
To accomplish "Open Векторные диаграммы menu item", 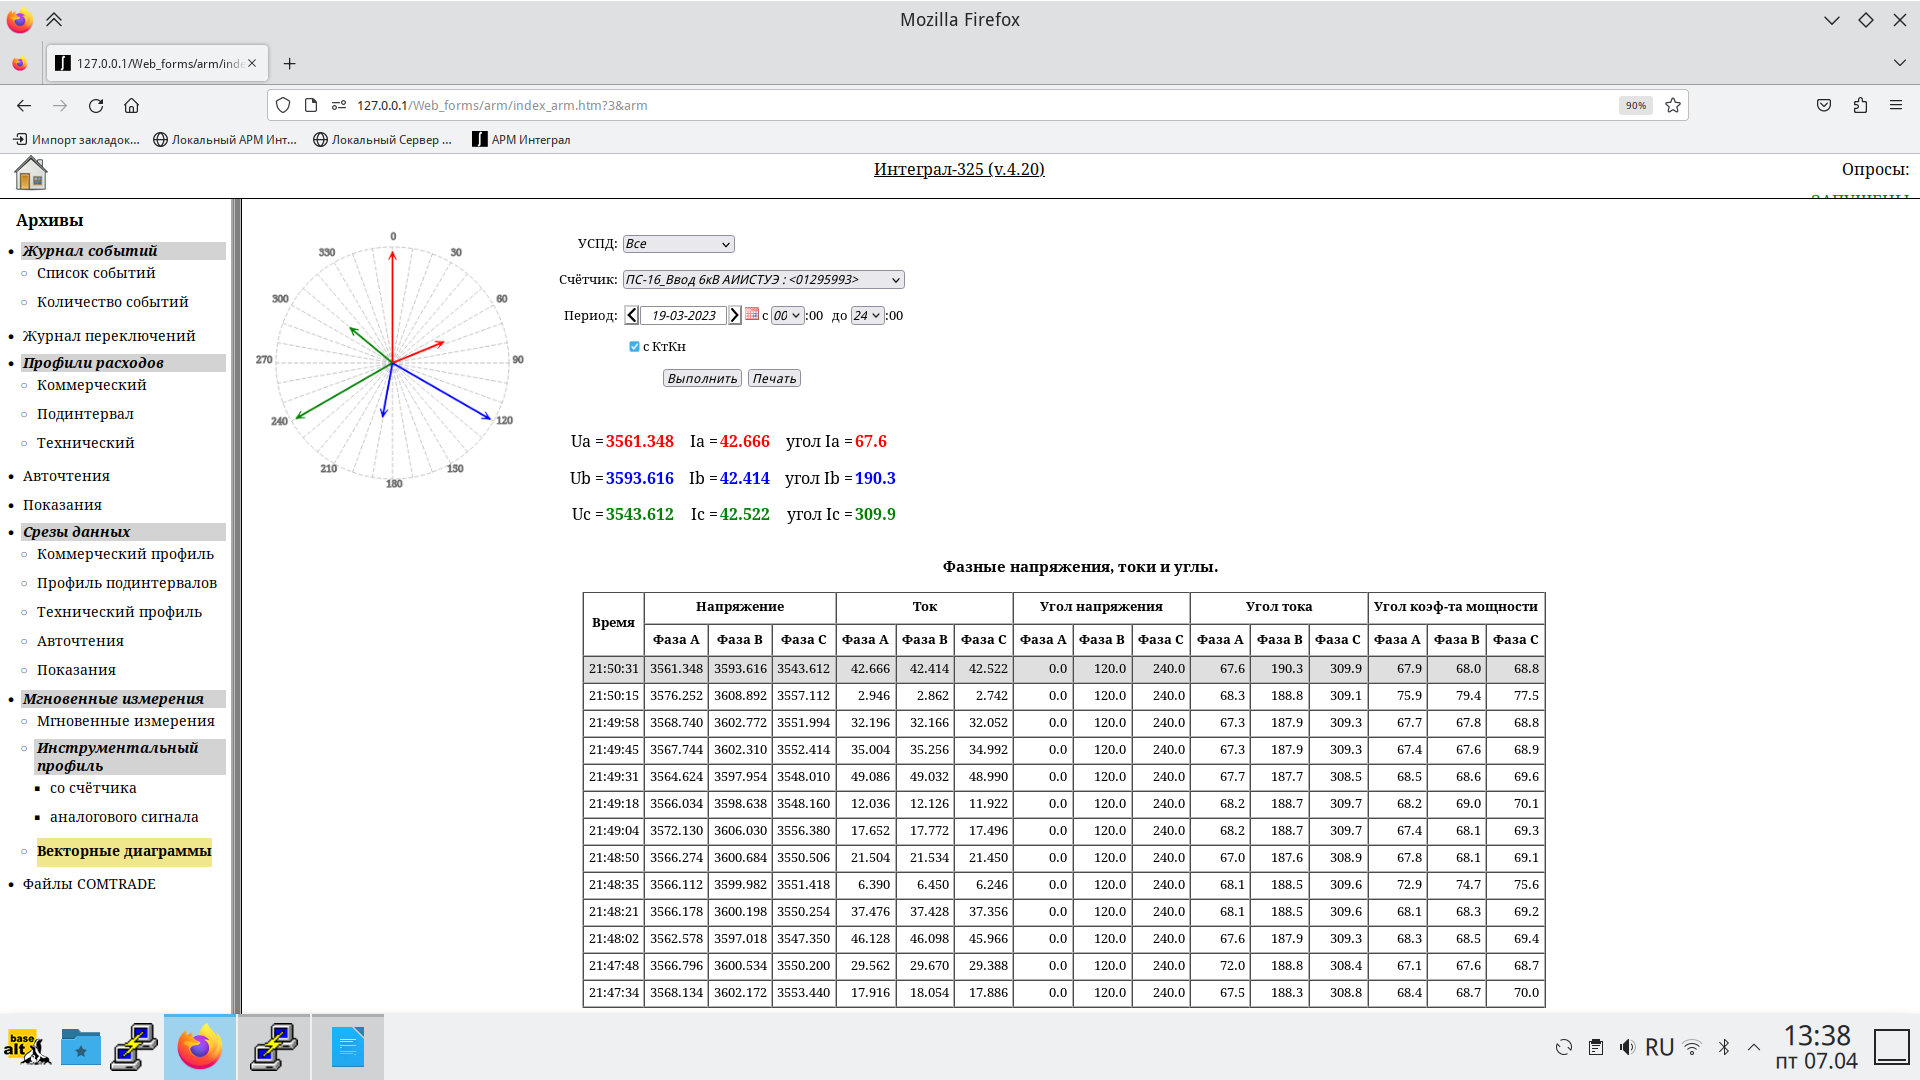I will [124, 851].
